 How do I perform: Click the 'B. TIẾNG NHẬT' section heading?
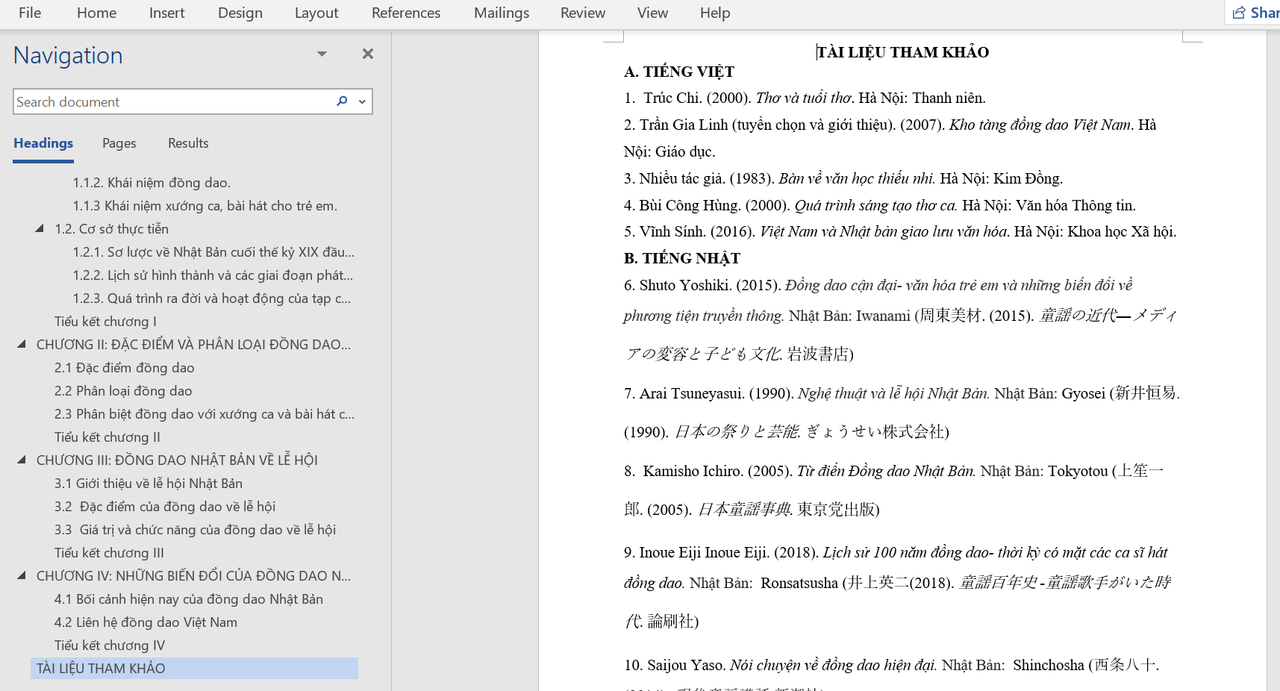[682, 258]
